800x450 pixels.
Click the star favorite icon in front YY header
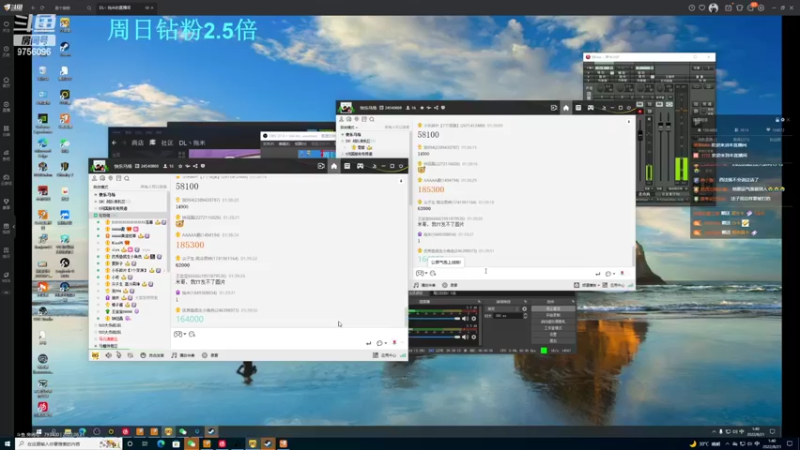(180, 166)
